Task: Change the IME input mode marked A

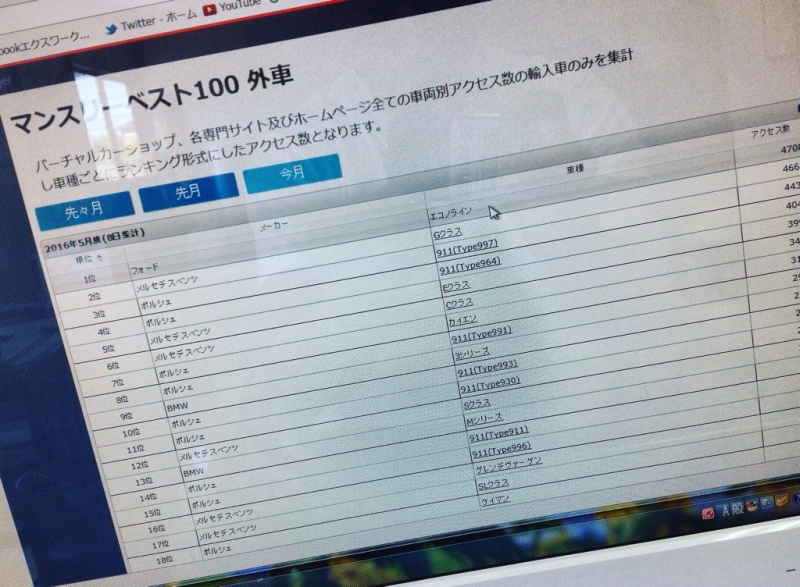Action: [726, 510]
